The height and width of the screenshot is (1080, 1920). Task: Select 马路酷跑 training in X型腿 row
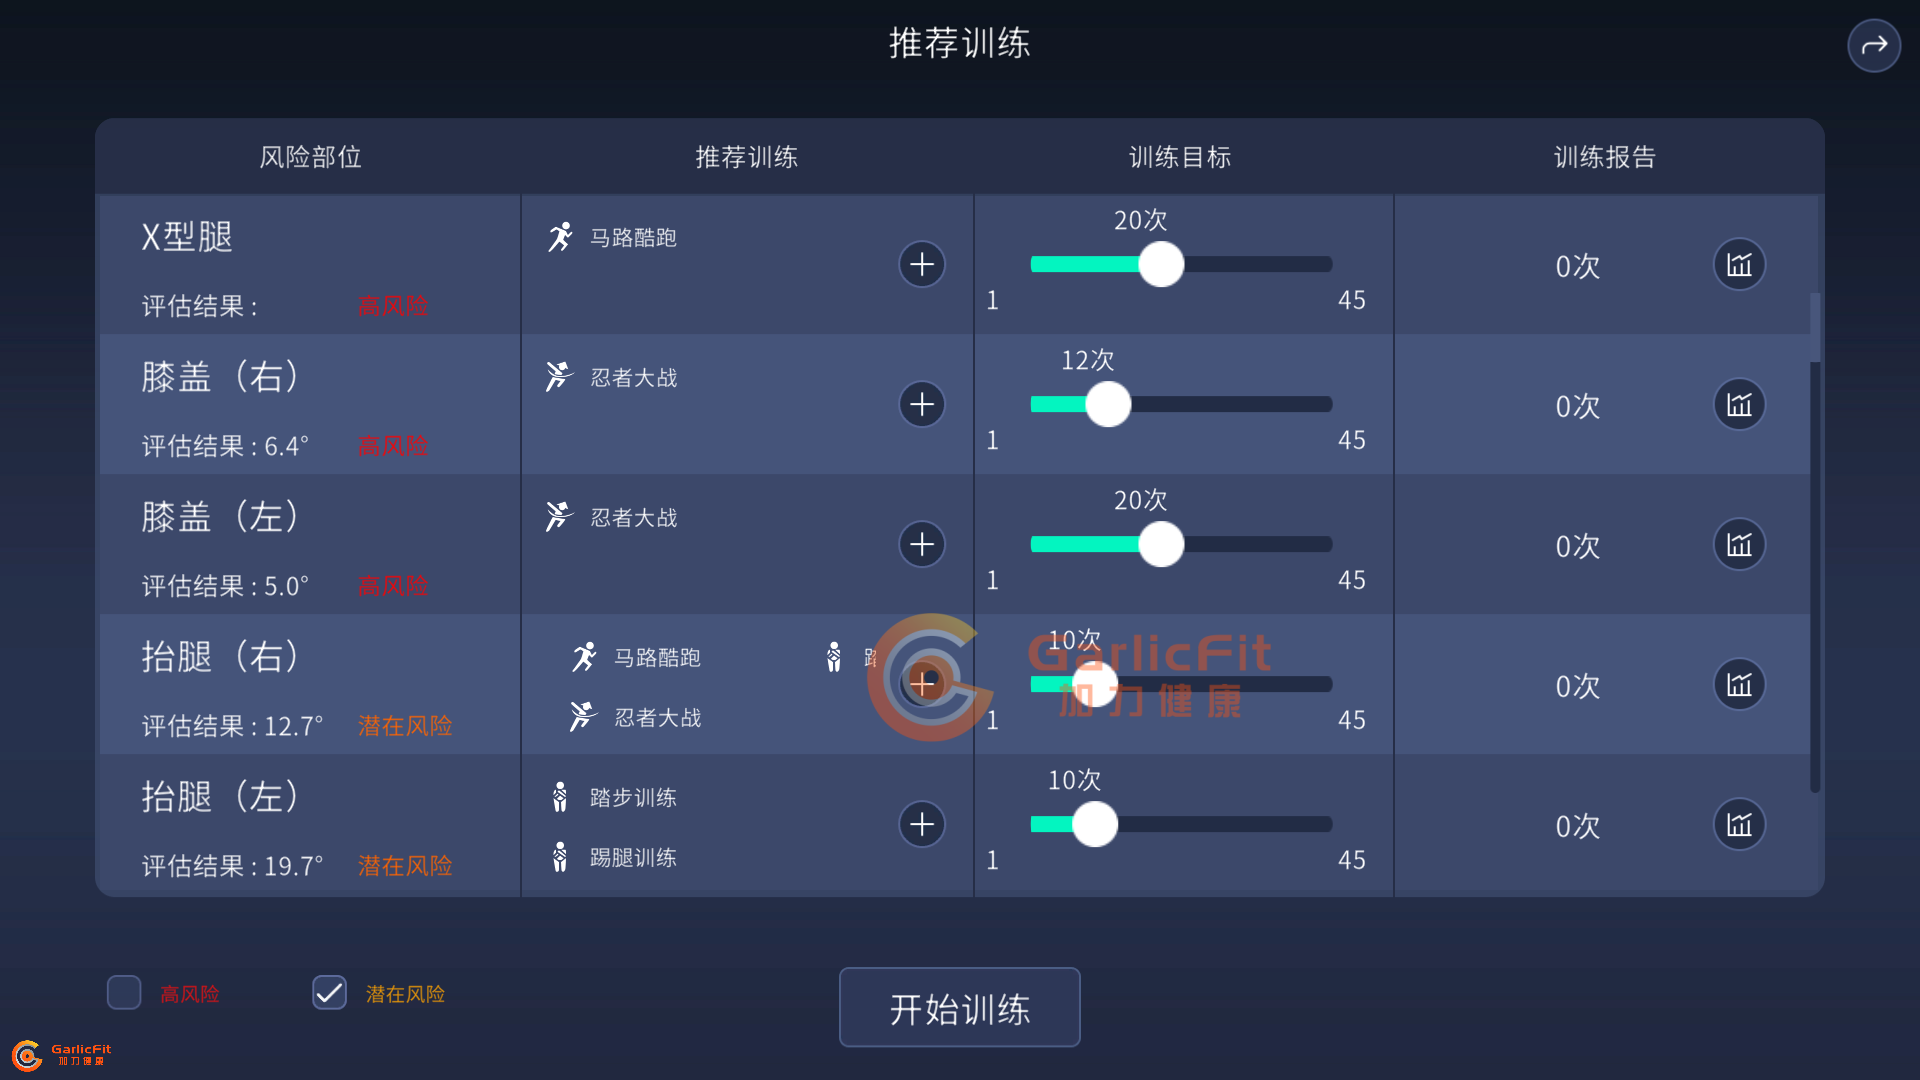click(632, 238)
